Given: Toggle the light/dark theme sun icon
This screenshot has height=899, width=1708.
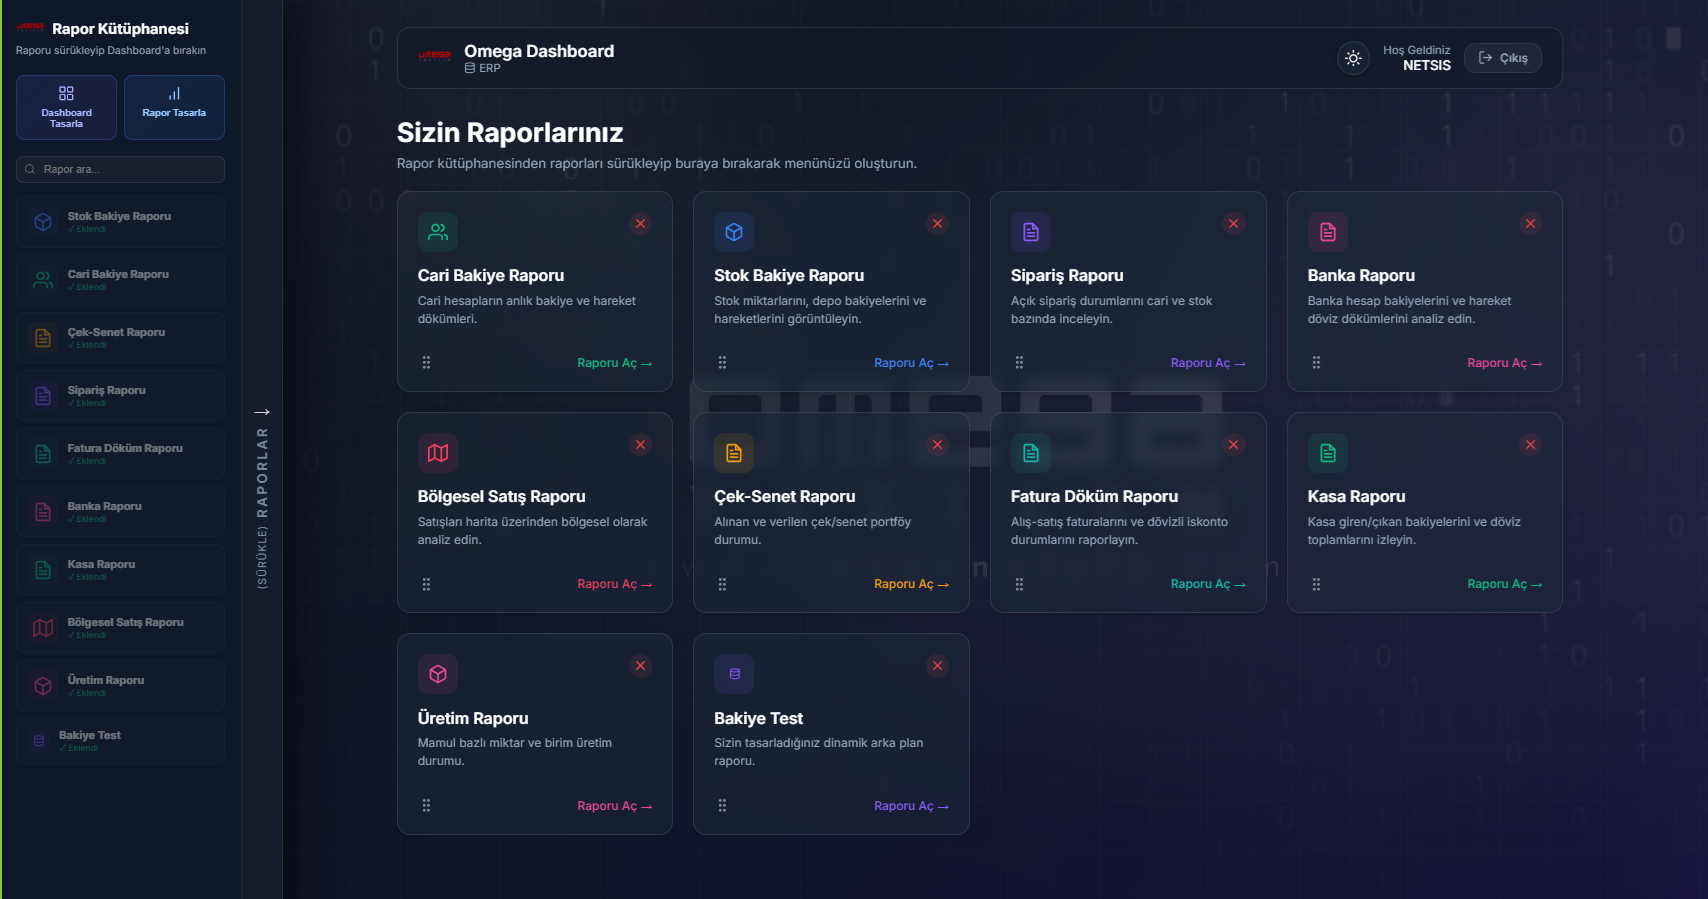Looking at the screenshot, I should coord(1353,58).
